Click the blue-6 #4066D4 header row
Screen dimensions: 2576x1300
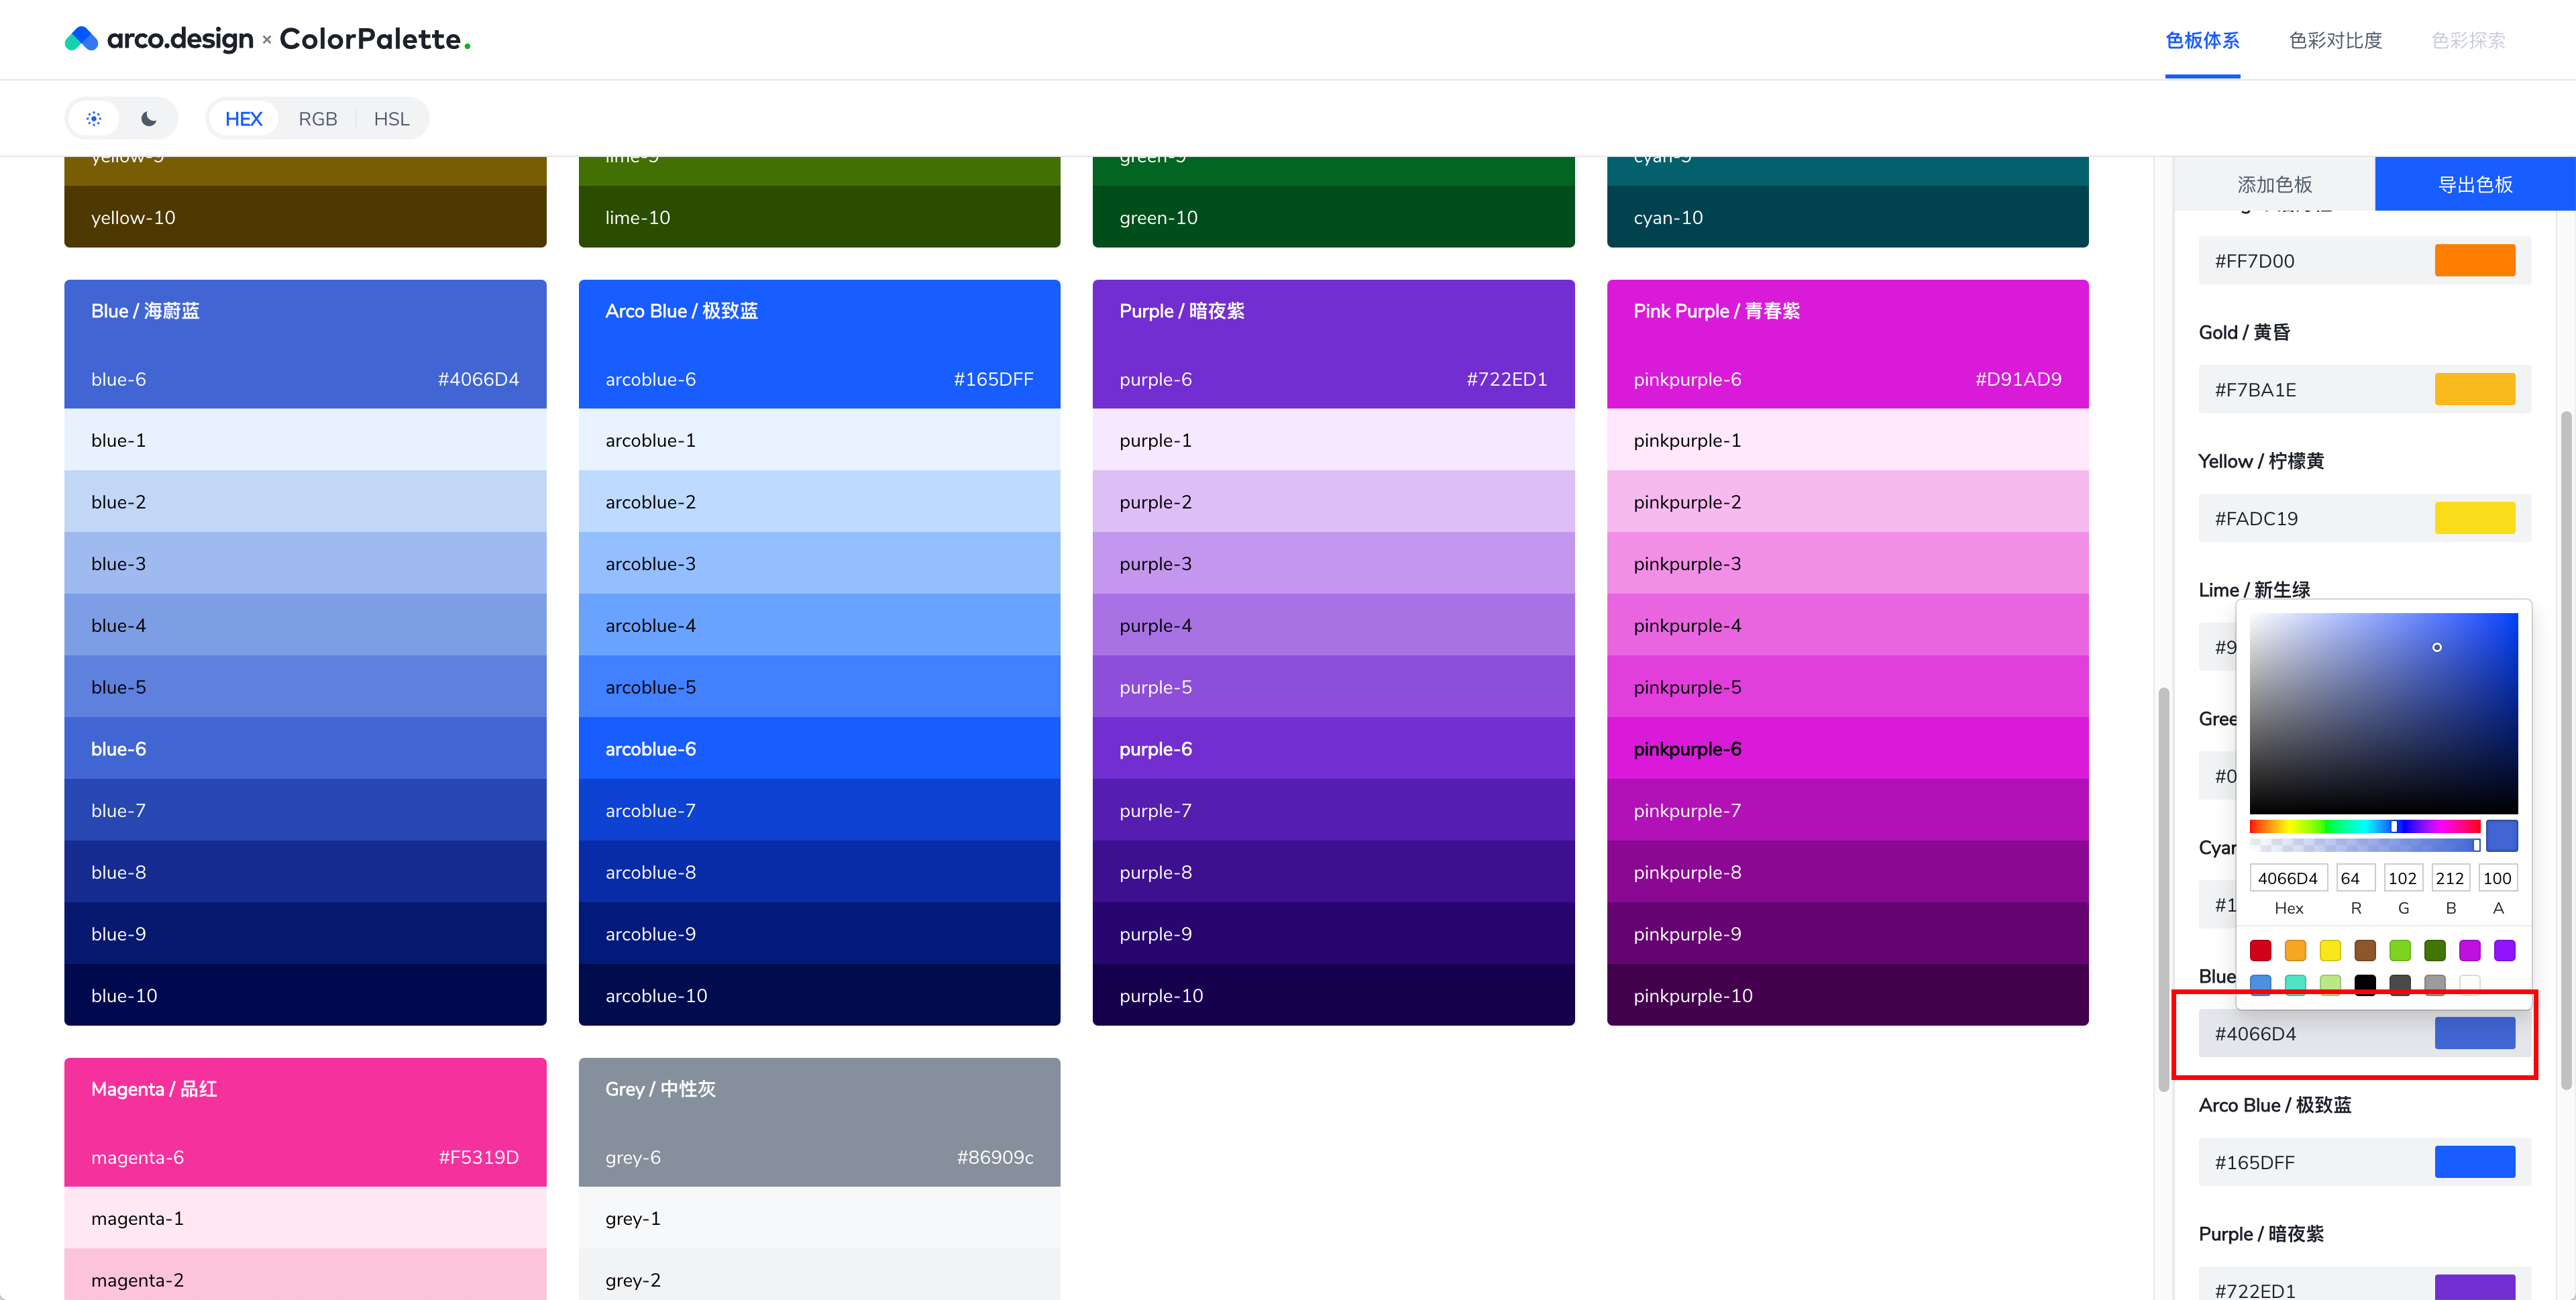point(305,379)
